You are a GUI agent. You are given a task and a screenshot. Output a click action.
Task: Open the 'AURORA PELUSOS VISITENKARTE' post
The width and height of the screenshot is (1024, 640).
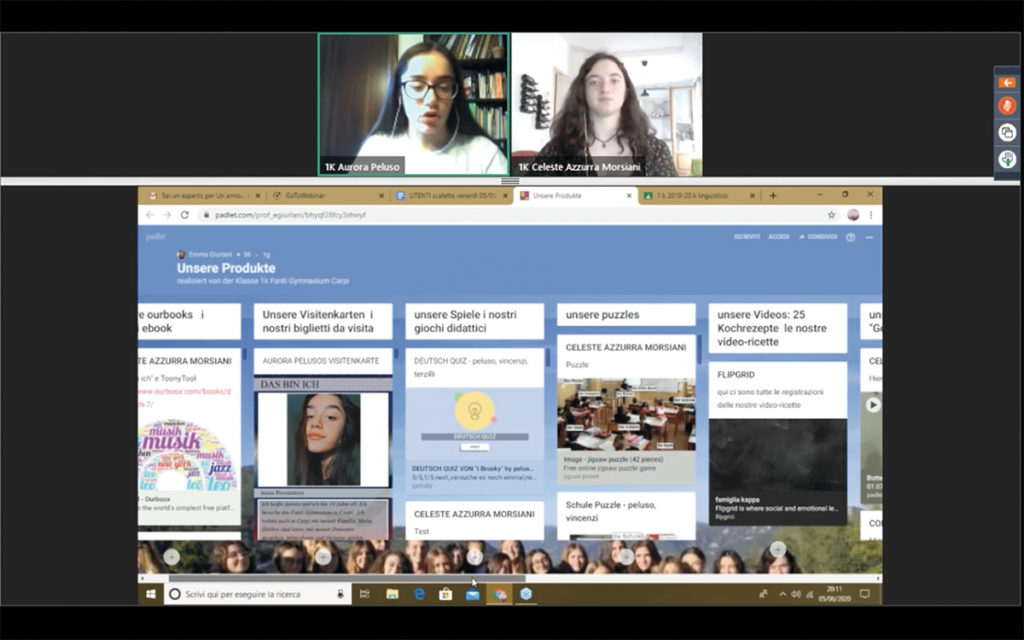321,360
